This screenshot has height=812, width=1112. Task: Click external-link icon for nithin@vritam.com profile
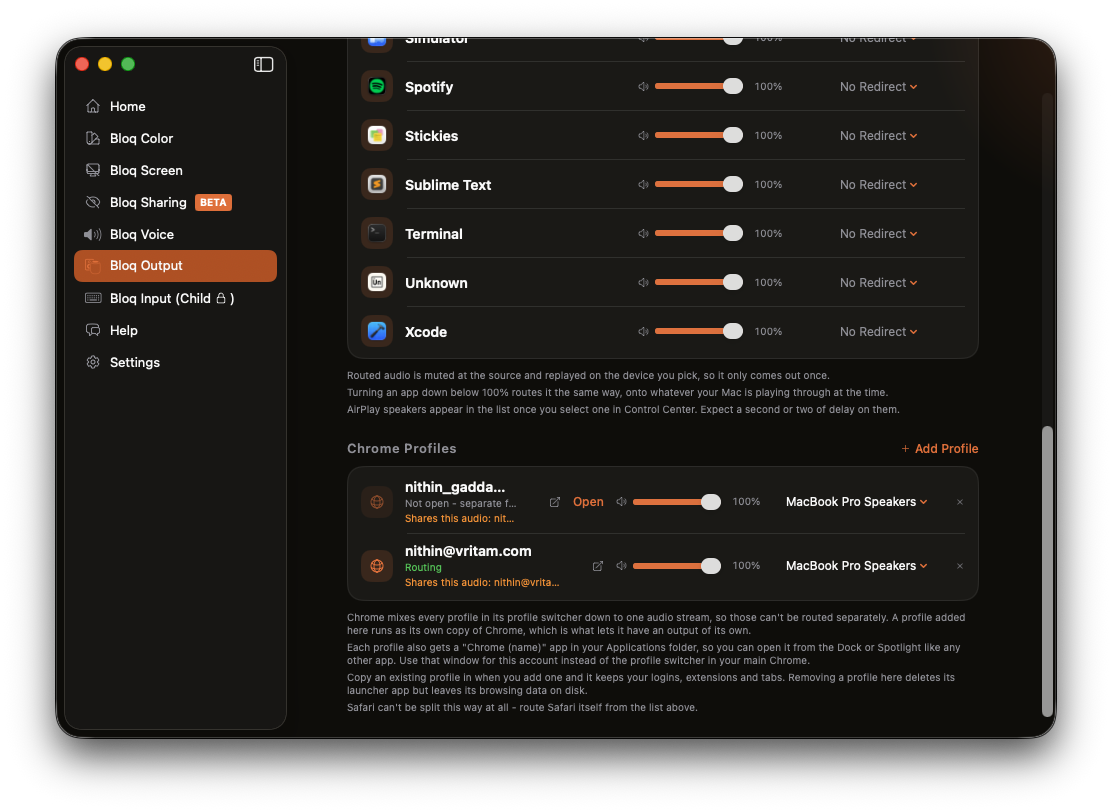[598, 566]
